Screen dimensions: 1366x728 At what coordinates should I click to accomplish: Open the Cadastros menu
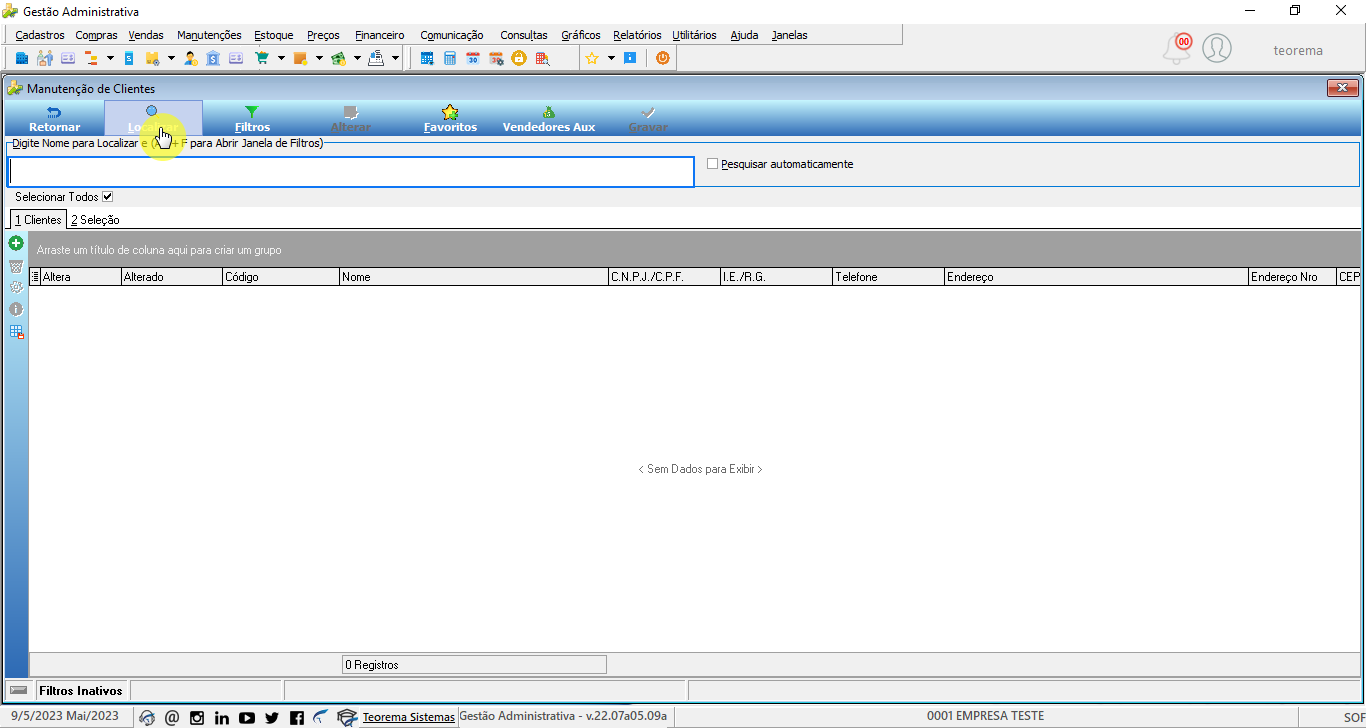[x=40, y=35]
